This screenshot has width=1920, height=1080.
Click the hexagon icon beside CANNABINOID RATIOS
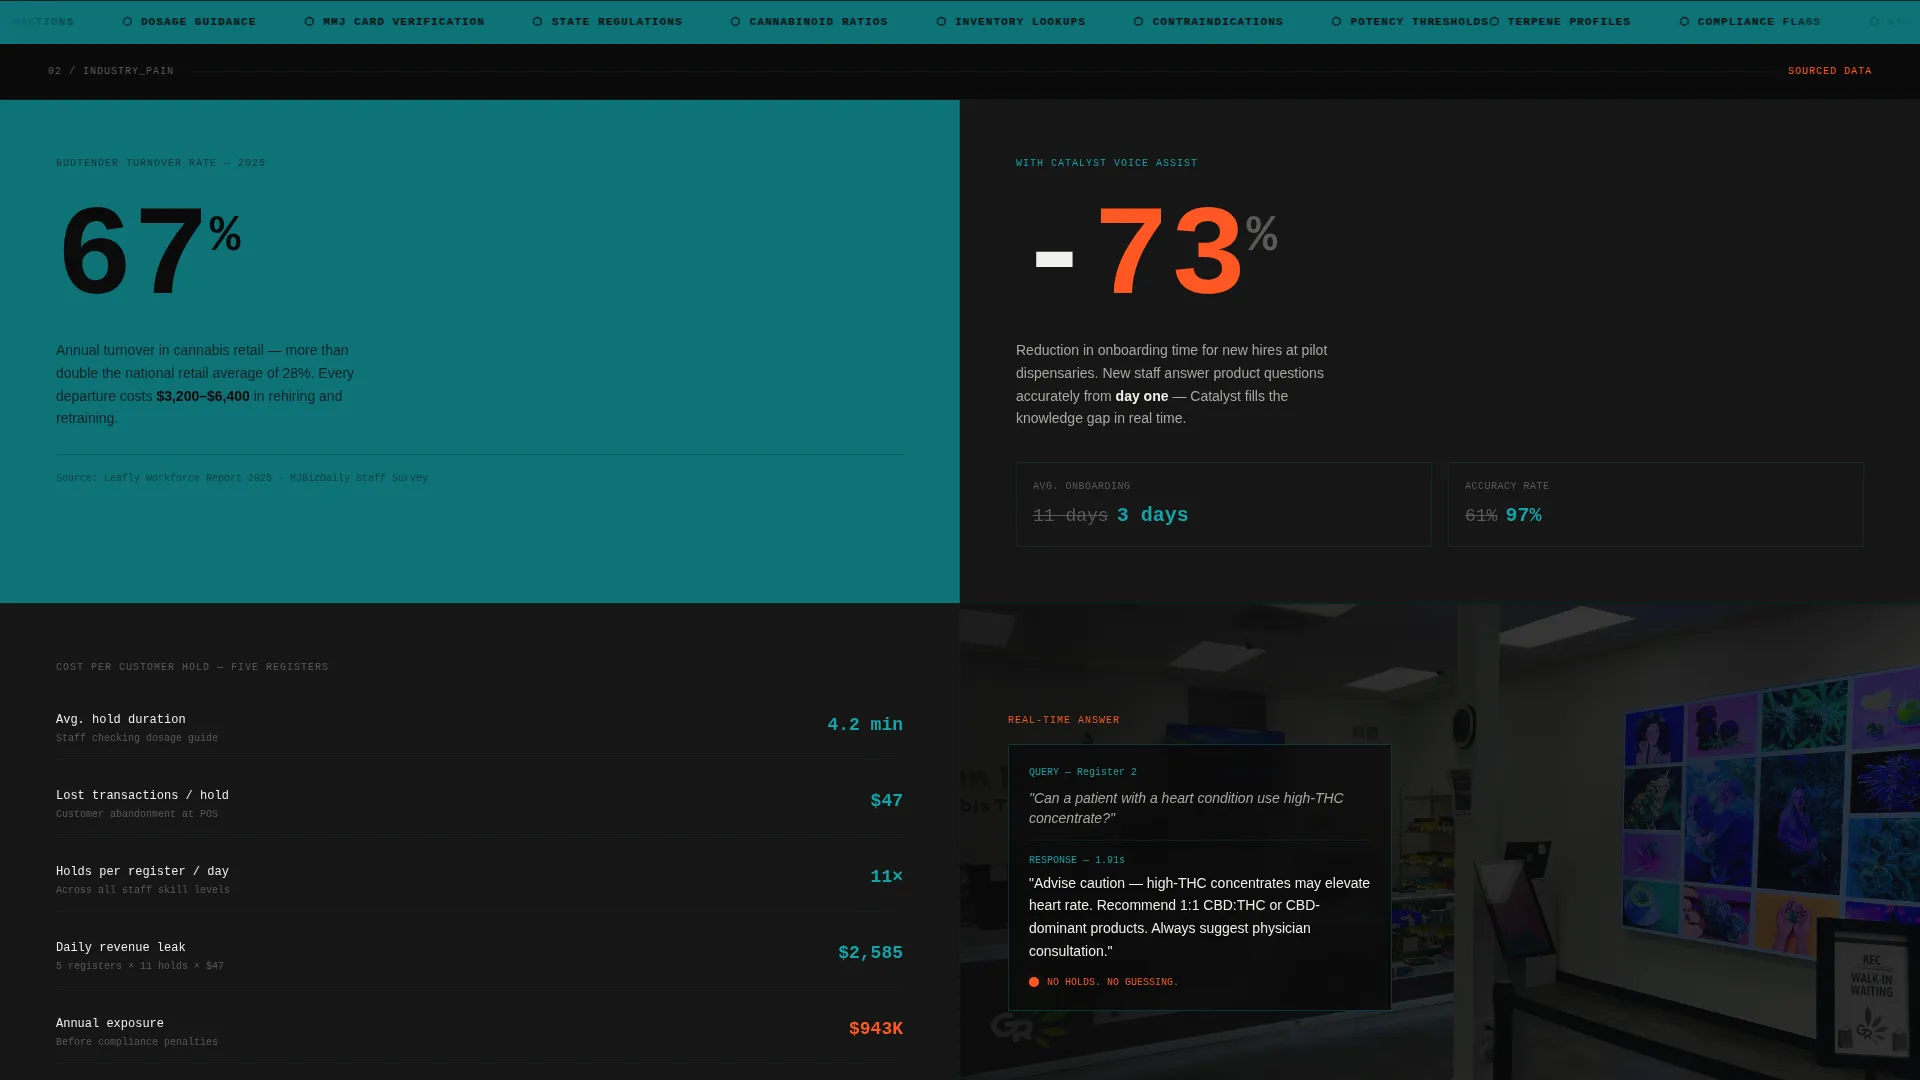click(x=736, y=21)
